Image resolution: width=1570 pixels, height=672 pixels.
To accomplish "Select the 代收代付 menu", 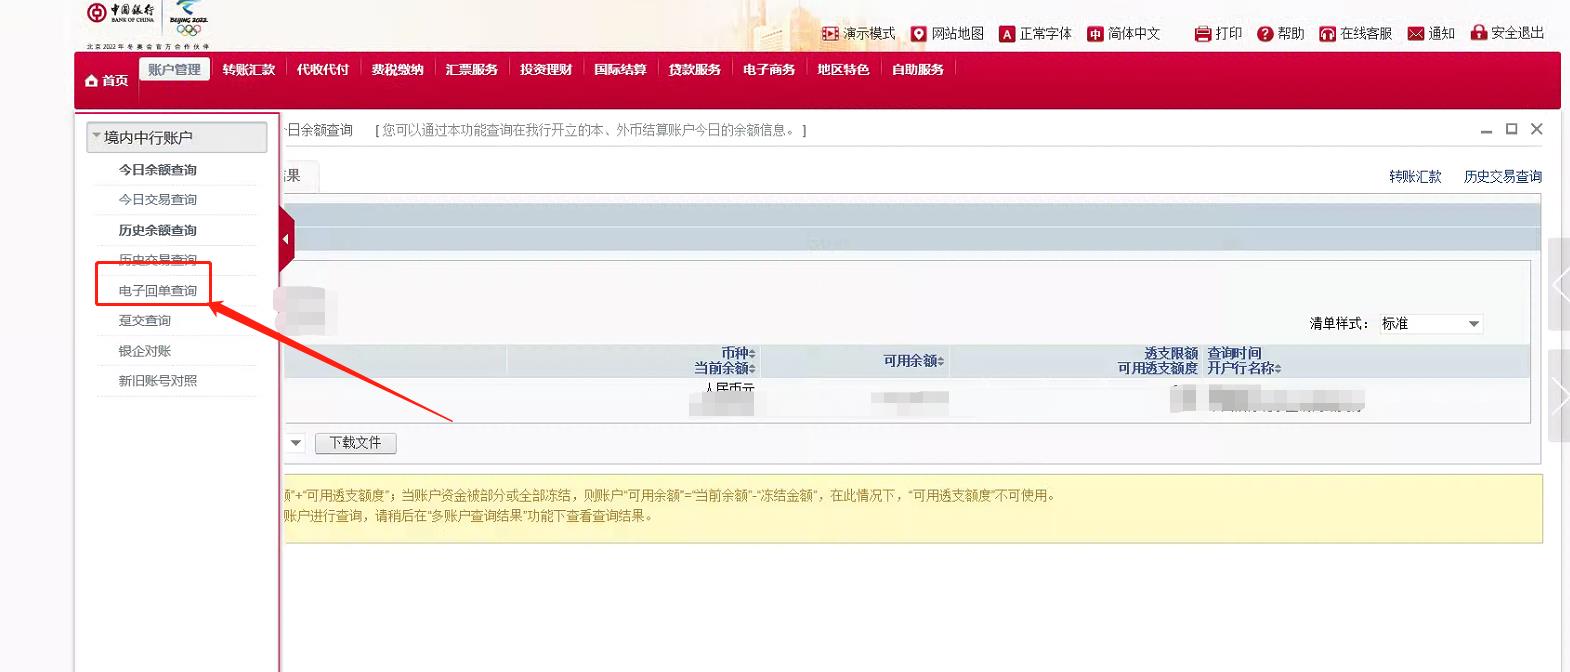I will 322,70.
